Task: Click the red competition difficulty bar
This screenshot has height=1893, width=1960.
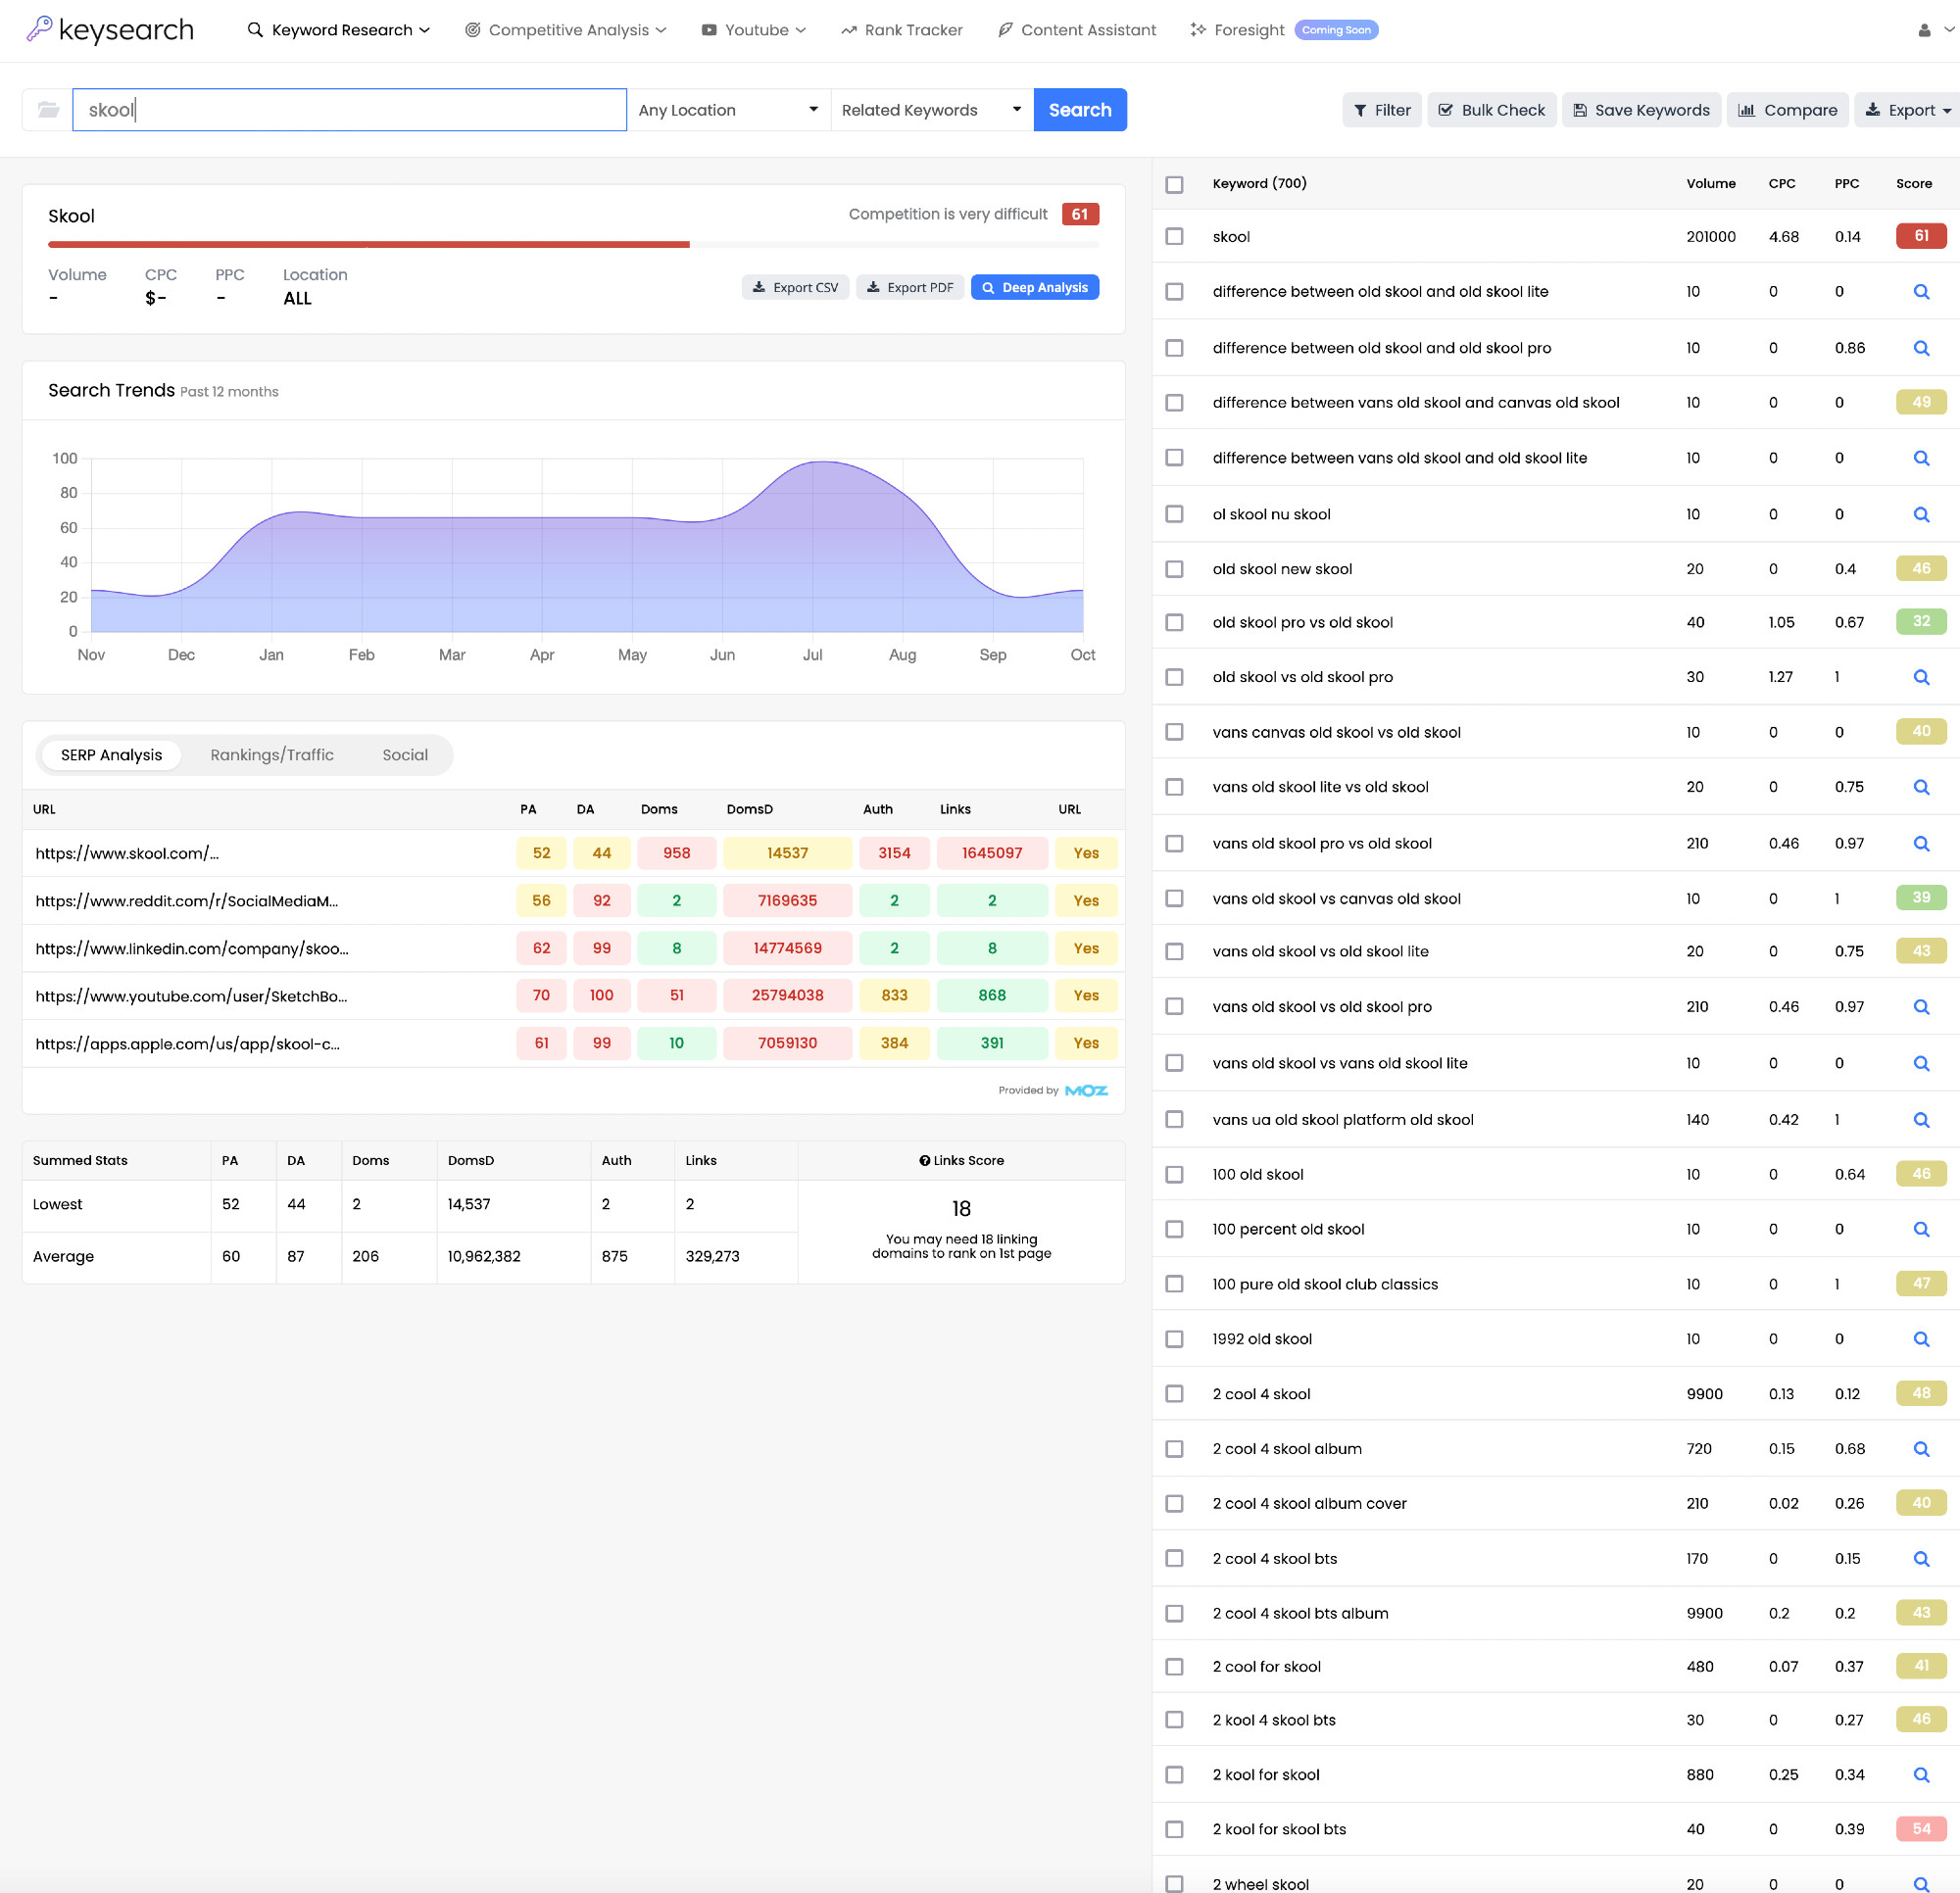Action: [369, 244]
